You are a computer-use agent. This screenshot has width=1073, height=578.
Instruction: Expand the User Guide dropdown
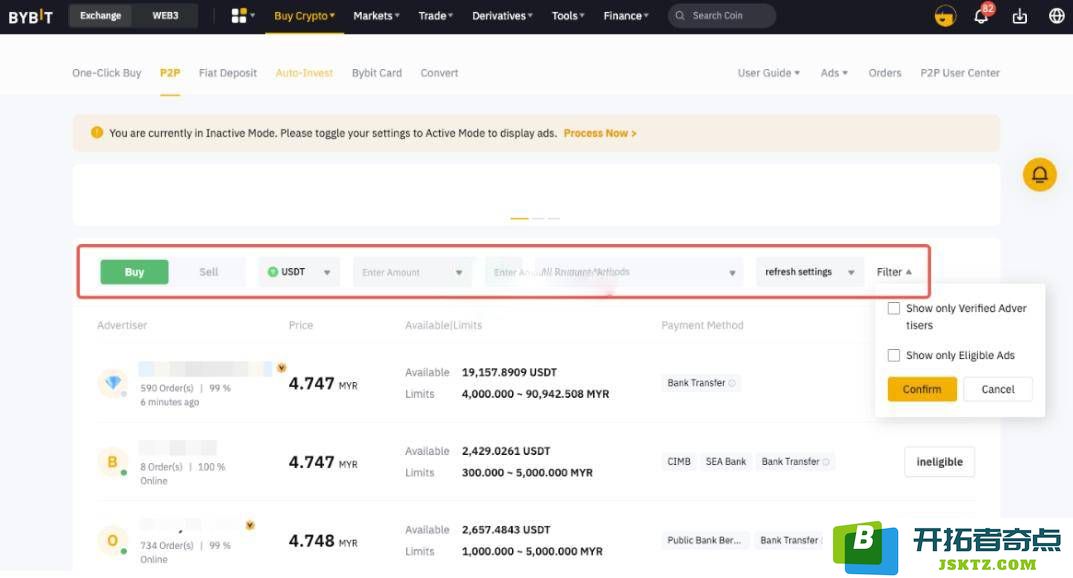[768, 73]
